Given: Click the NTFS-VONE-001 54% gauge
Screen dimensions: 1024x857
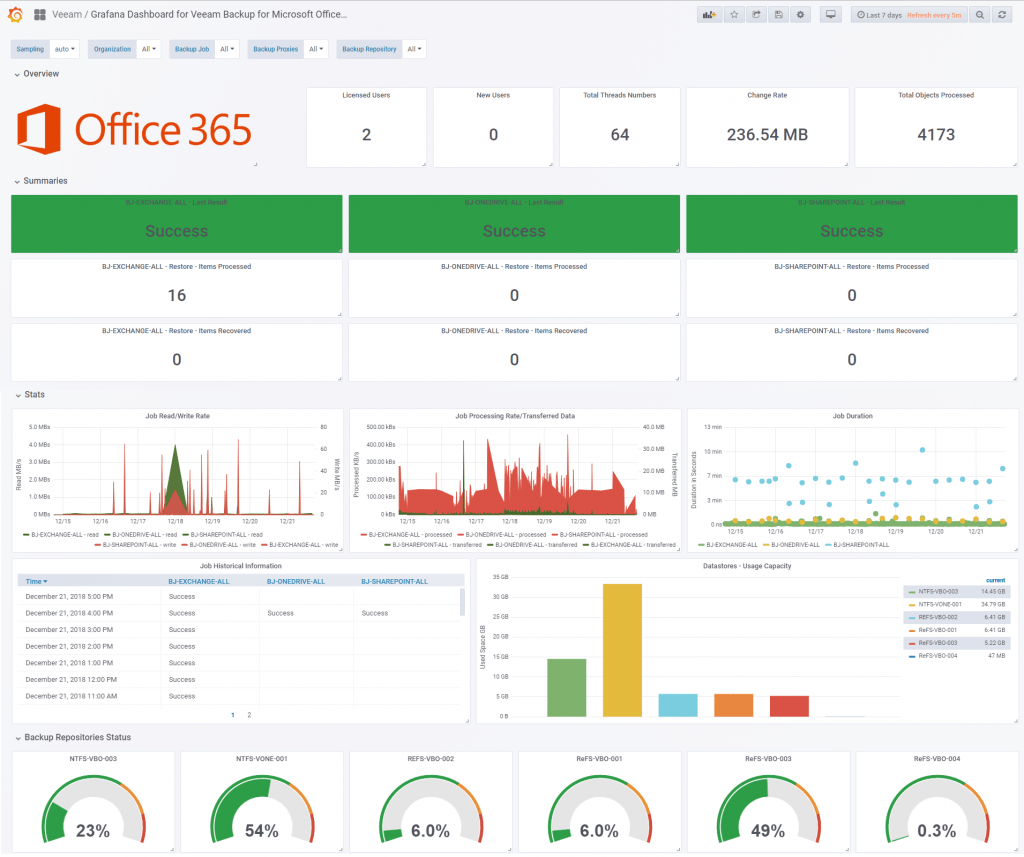Looking at the screenshot, I should 261,810.
